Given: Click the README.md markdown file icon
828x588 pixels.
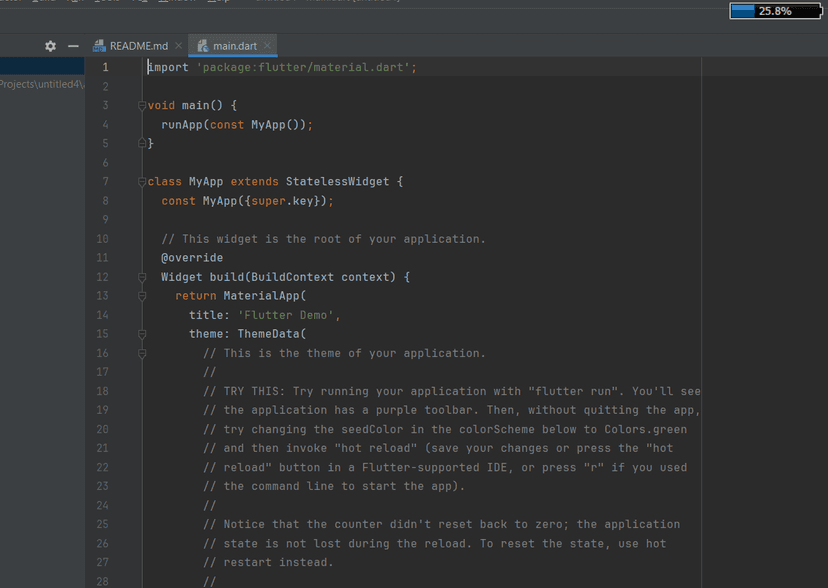Looking at the screenshot, I should pos(99,46).
